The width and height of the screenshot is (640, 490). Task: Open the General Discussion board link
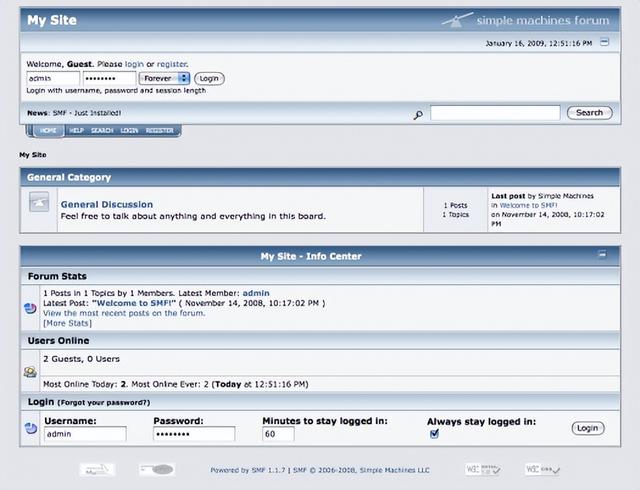click(x=107, y=204)
